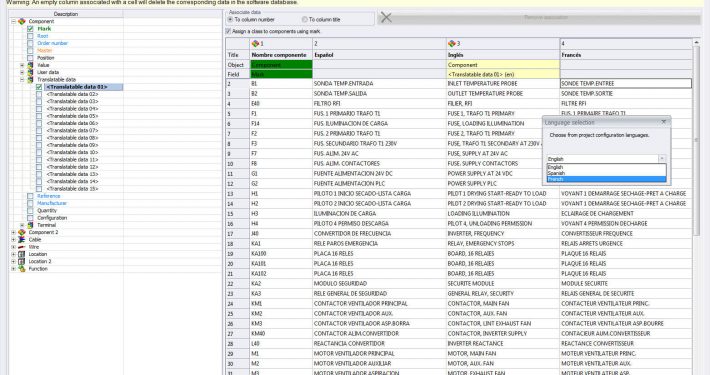Click component icon in column 3 header
Viewport: 710px width, 375px height.
click(x=451, y=43)
